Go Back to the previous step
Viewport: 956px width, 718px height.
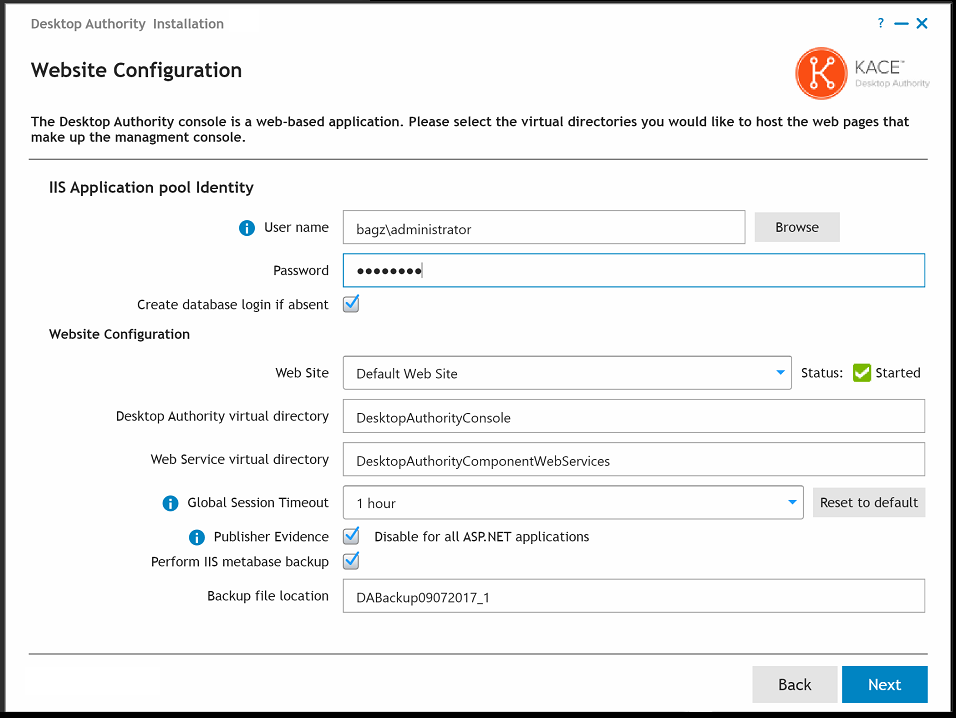(x=794, y=684)
